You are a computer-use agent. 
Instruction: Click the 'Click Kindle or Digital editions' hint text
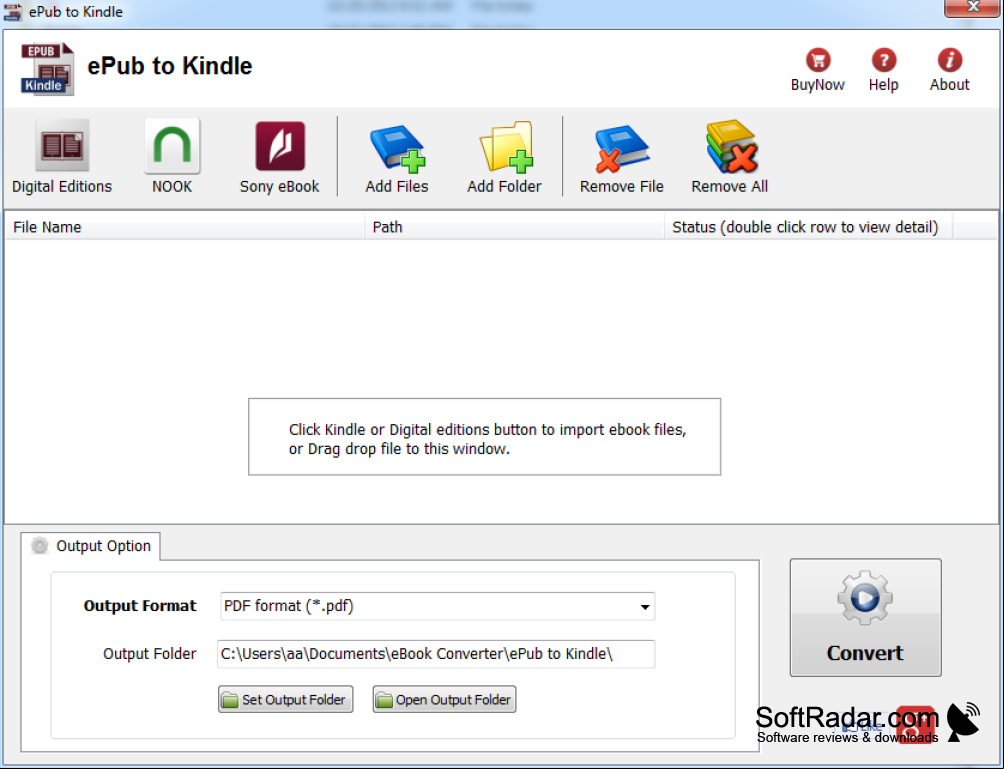click(x=487, y=439)
